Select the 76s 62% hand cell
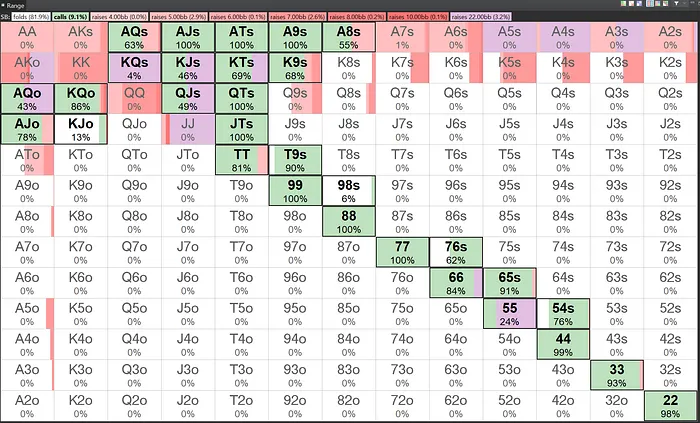 455,254
